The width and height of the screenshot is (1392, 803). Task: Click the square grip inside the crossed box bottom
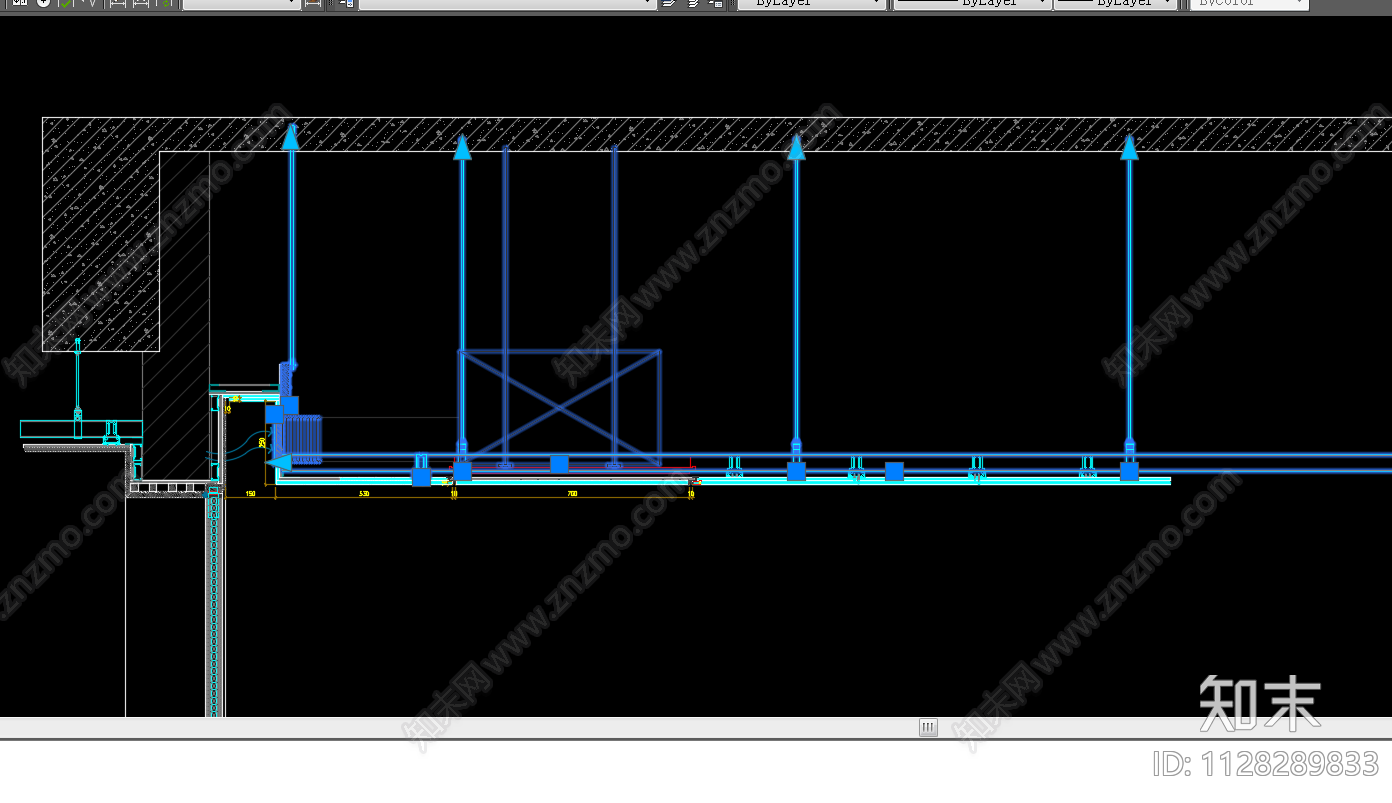pyautogui.click(x=559, y=464)
